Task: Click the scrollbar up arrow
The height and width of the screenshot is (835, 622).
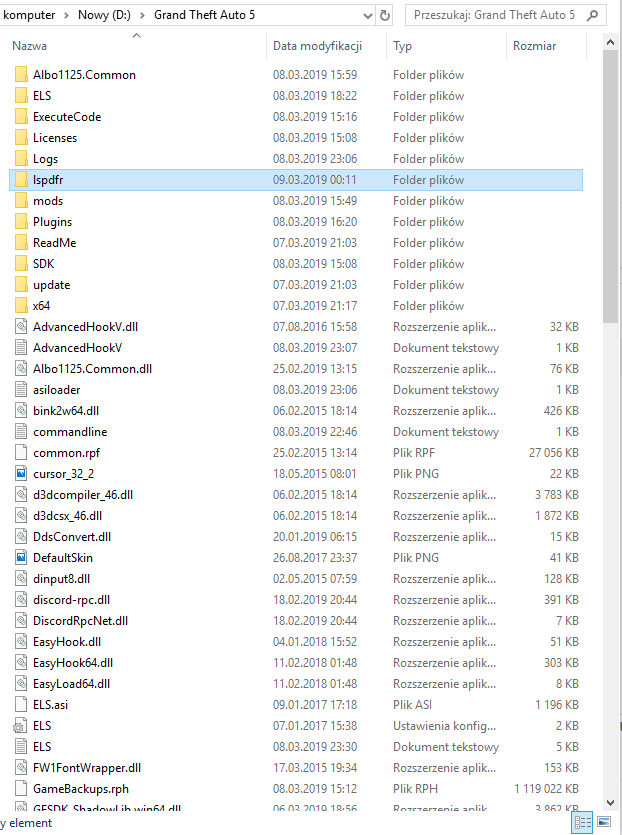Action: click(610, 42)
